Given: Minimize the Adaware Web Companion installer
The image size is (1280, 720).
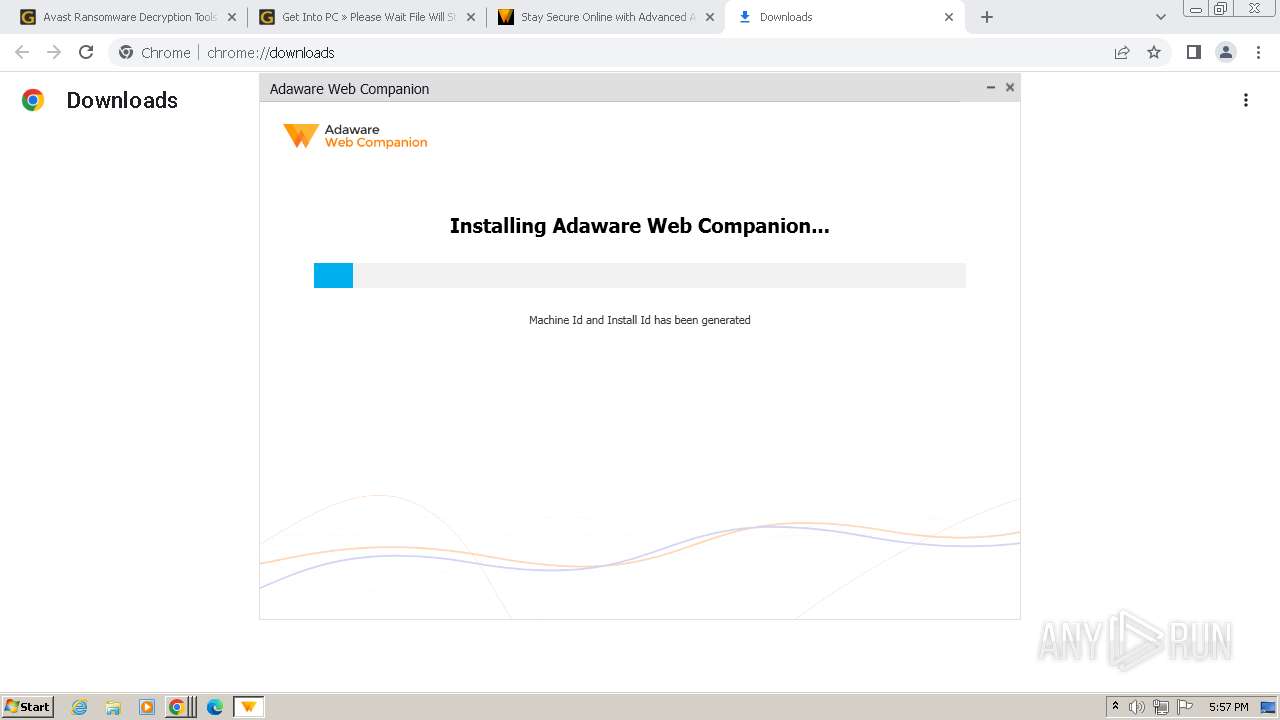Looking at the screenshot, I should pyautogui.click(x=991, y=87).
